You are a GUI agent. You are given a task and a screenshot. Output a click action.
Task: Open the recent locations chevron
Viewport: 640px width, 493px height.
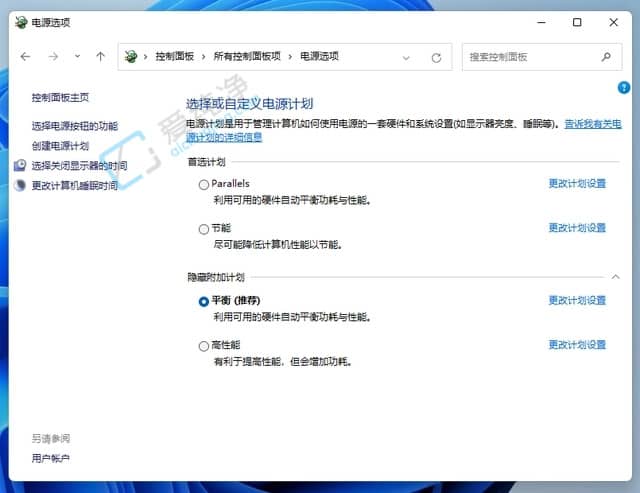(78, 56)
